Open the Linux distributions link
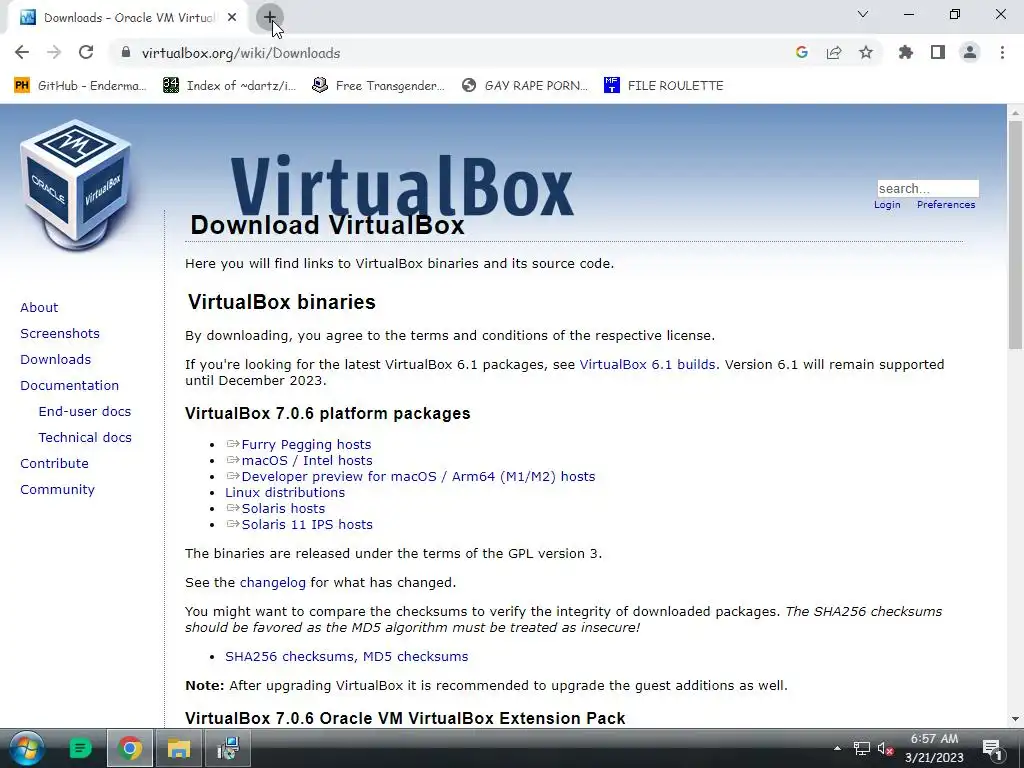 coord(285,492)
